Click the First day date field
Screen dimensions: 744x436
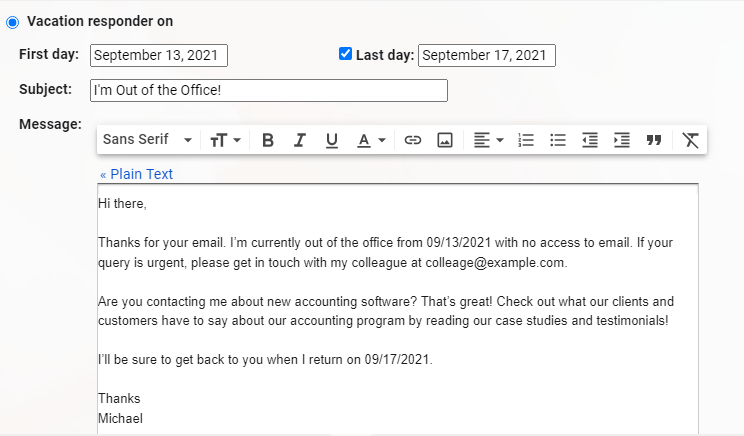tap(159, 56)
